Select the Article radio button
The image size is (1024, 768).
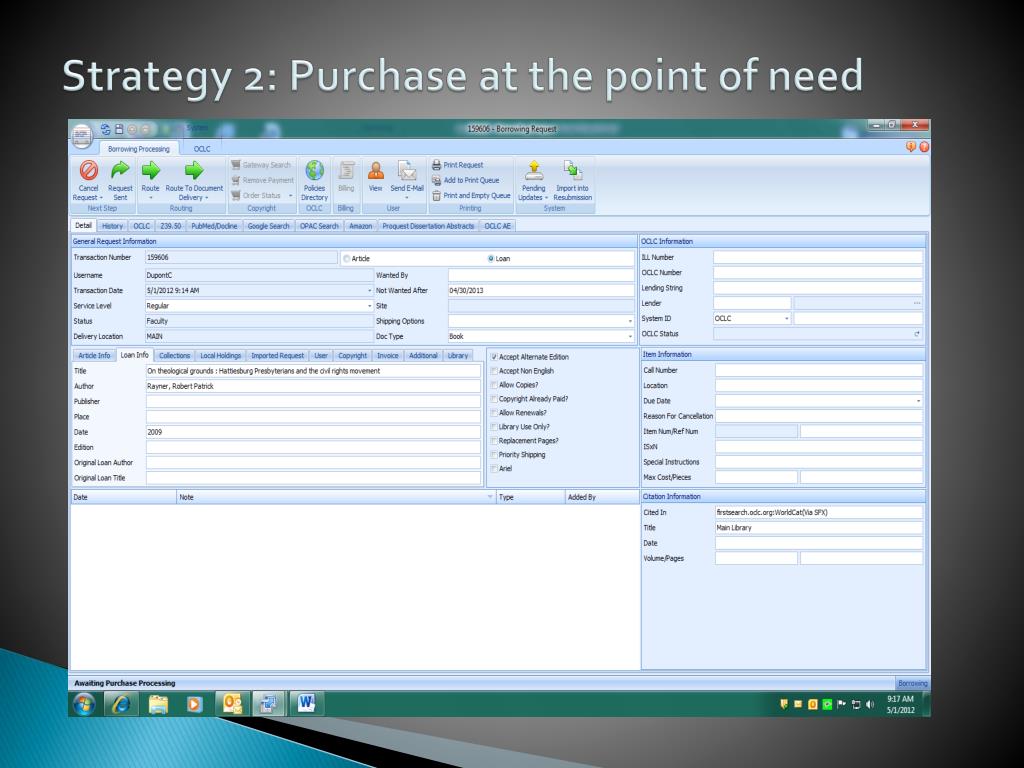click(347, 259)
